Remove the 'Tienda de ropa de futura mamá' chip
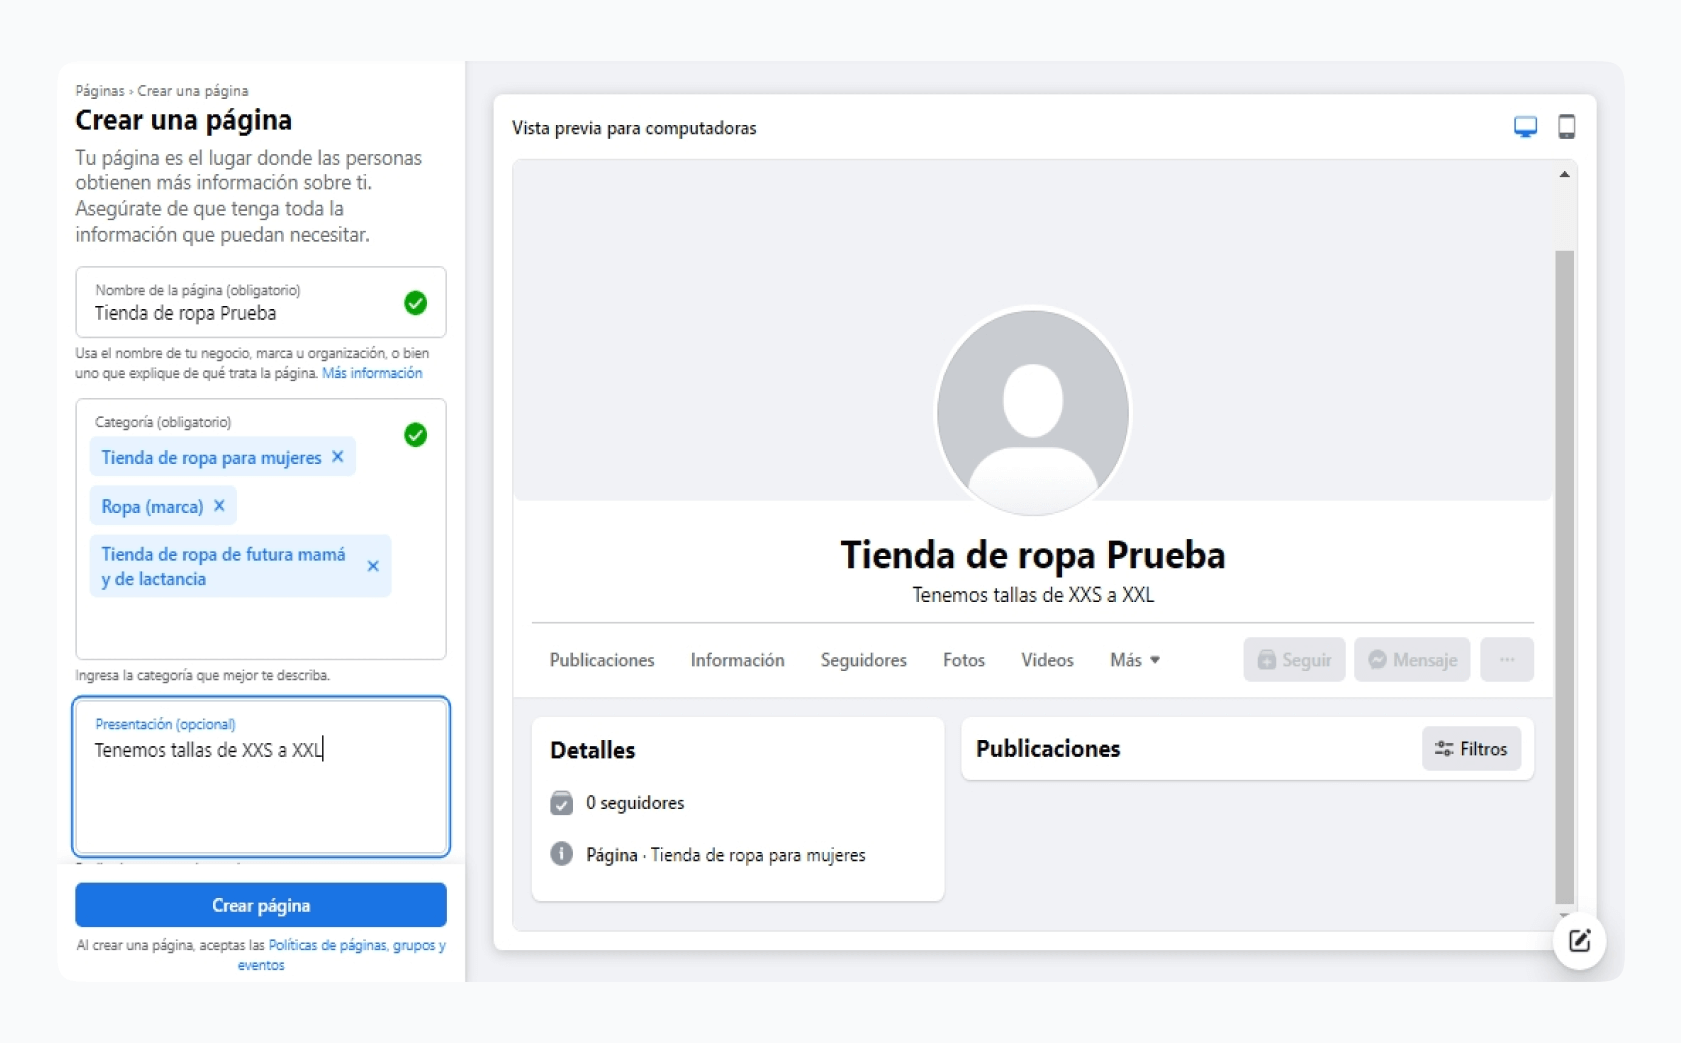The image size is (1681, 1043). pos(373,566)
